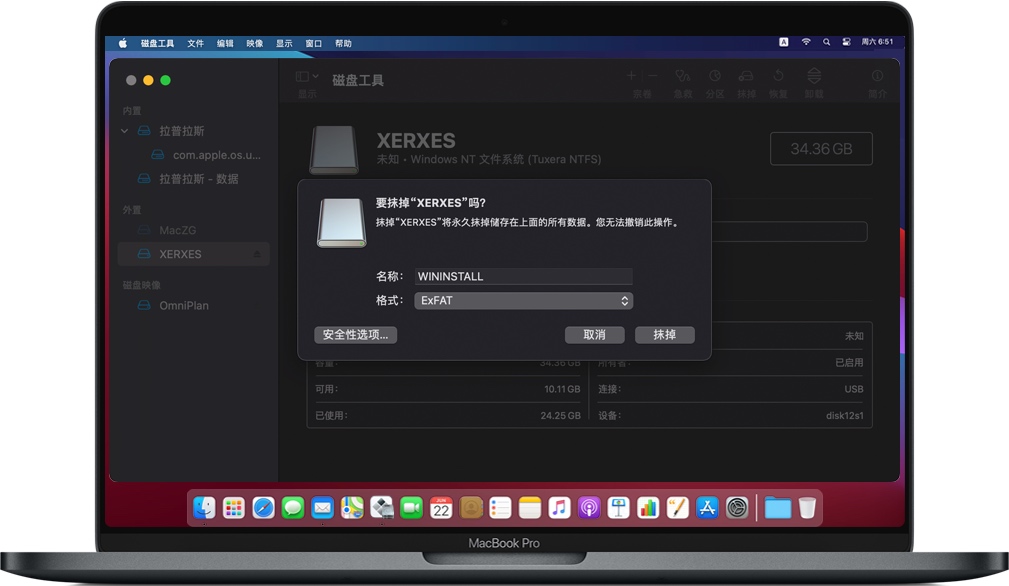Launch App Store from the Dock

click(707, 508)
